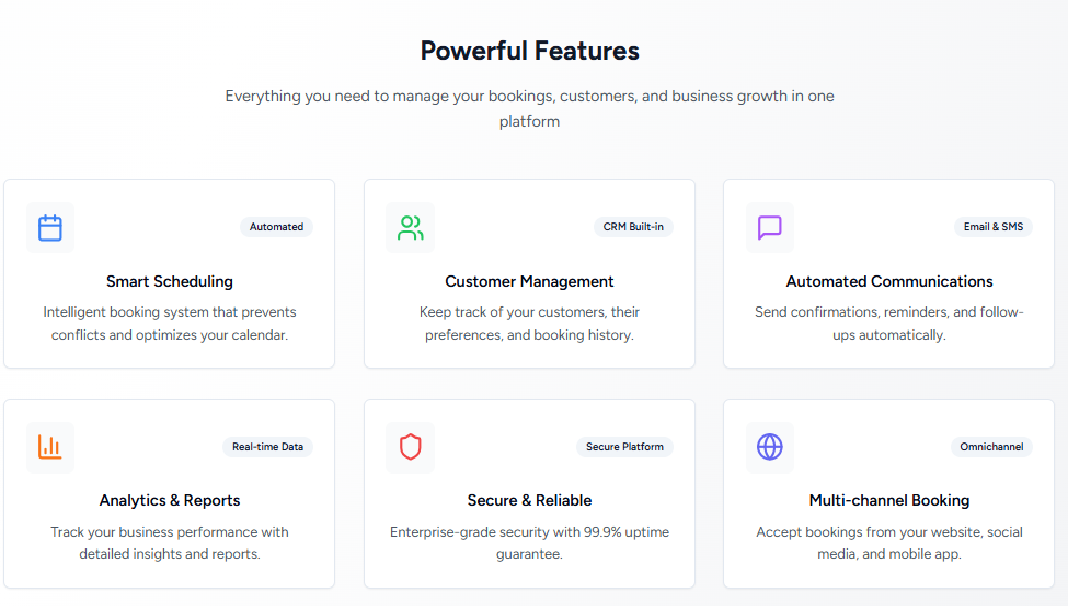Select the Automated badge
The width and height of the screenshot is (1073, 608).
(x=276, y=227)
